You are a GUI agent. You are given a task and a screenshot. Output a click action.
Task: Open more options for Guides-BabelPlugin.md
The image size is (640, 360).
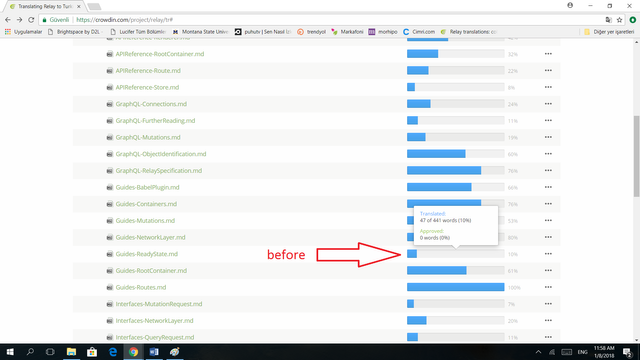tap(548, 187)
